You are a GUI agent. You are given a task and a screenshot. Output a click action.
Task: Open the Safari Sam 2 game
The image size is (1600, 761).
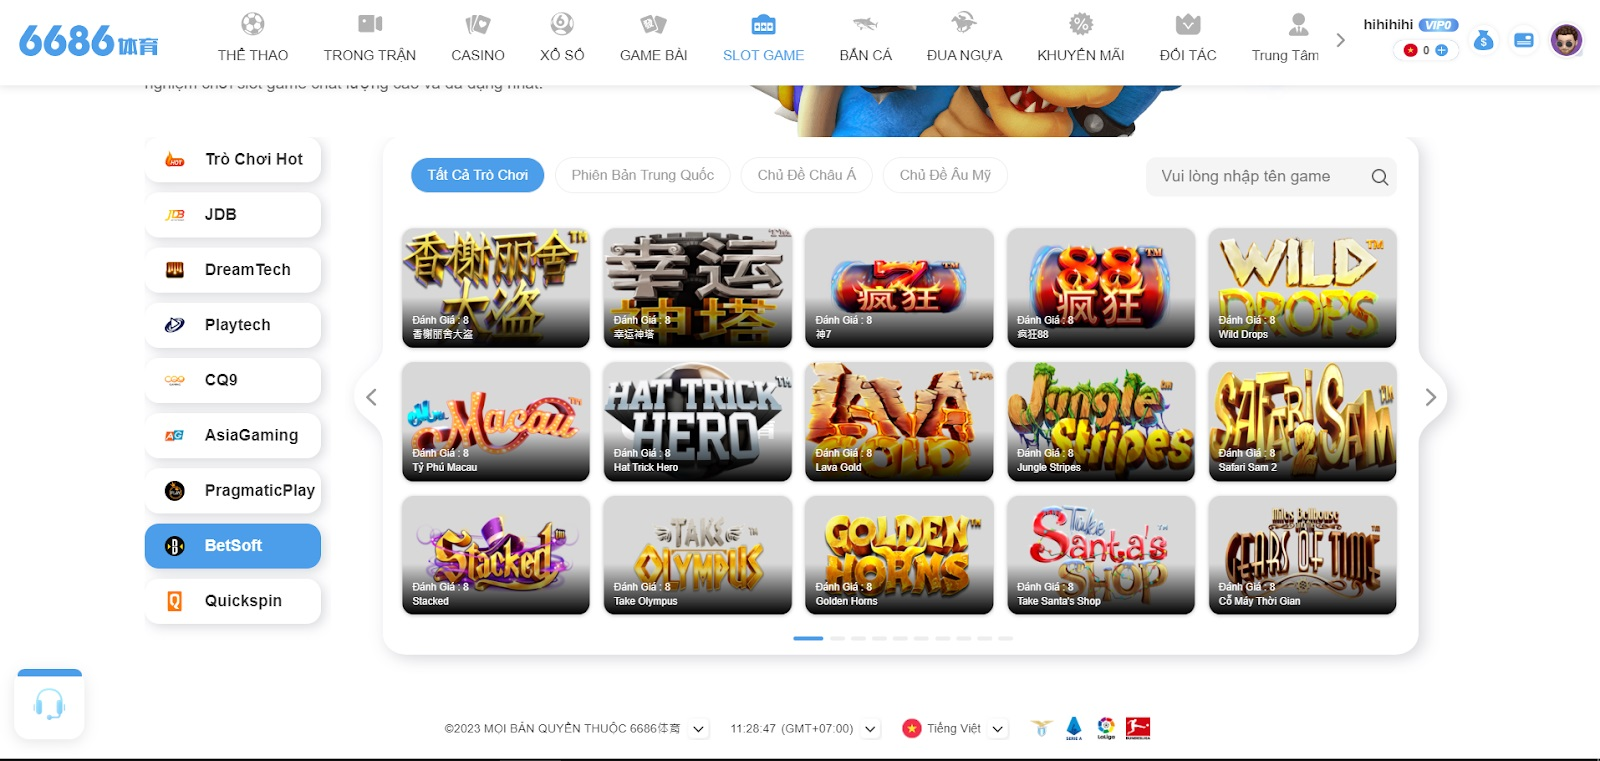[1302, 422]
